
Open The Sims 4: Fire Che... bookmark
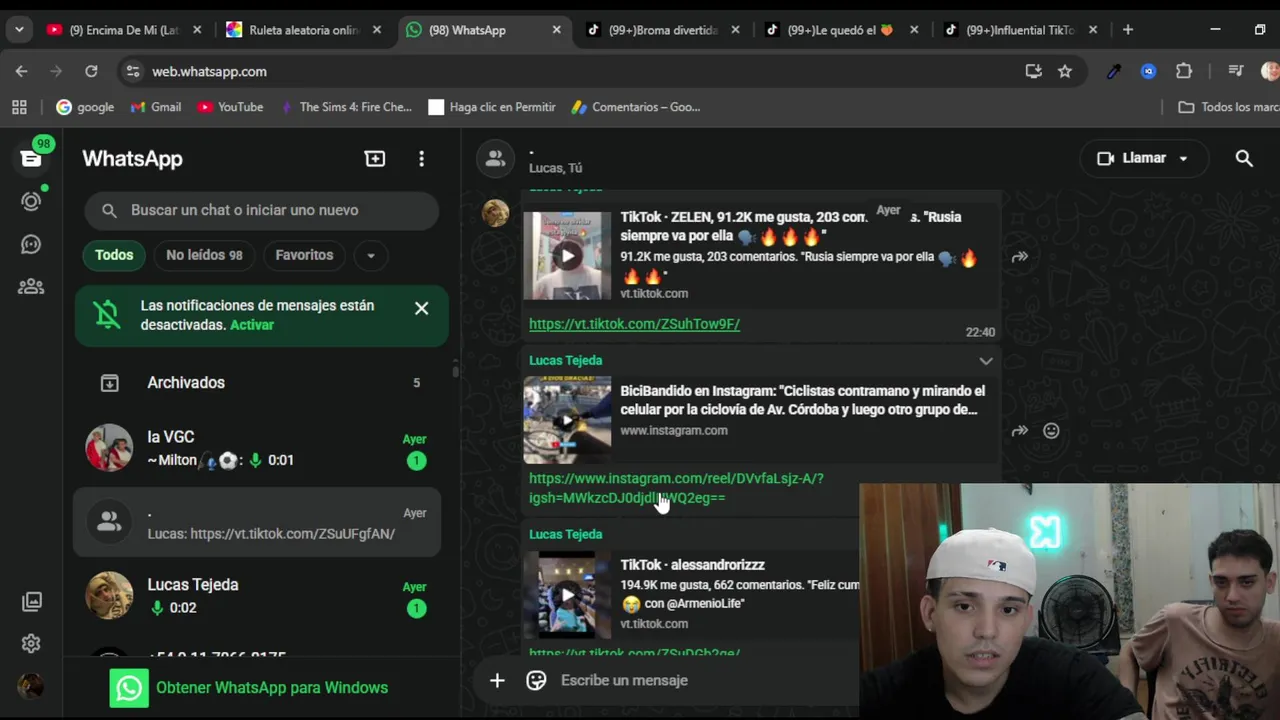pyautogui.click(x=345, y=107)
